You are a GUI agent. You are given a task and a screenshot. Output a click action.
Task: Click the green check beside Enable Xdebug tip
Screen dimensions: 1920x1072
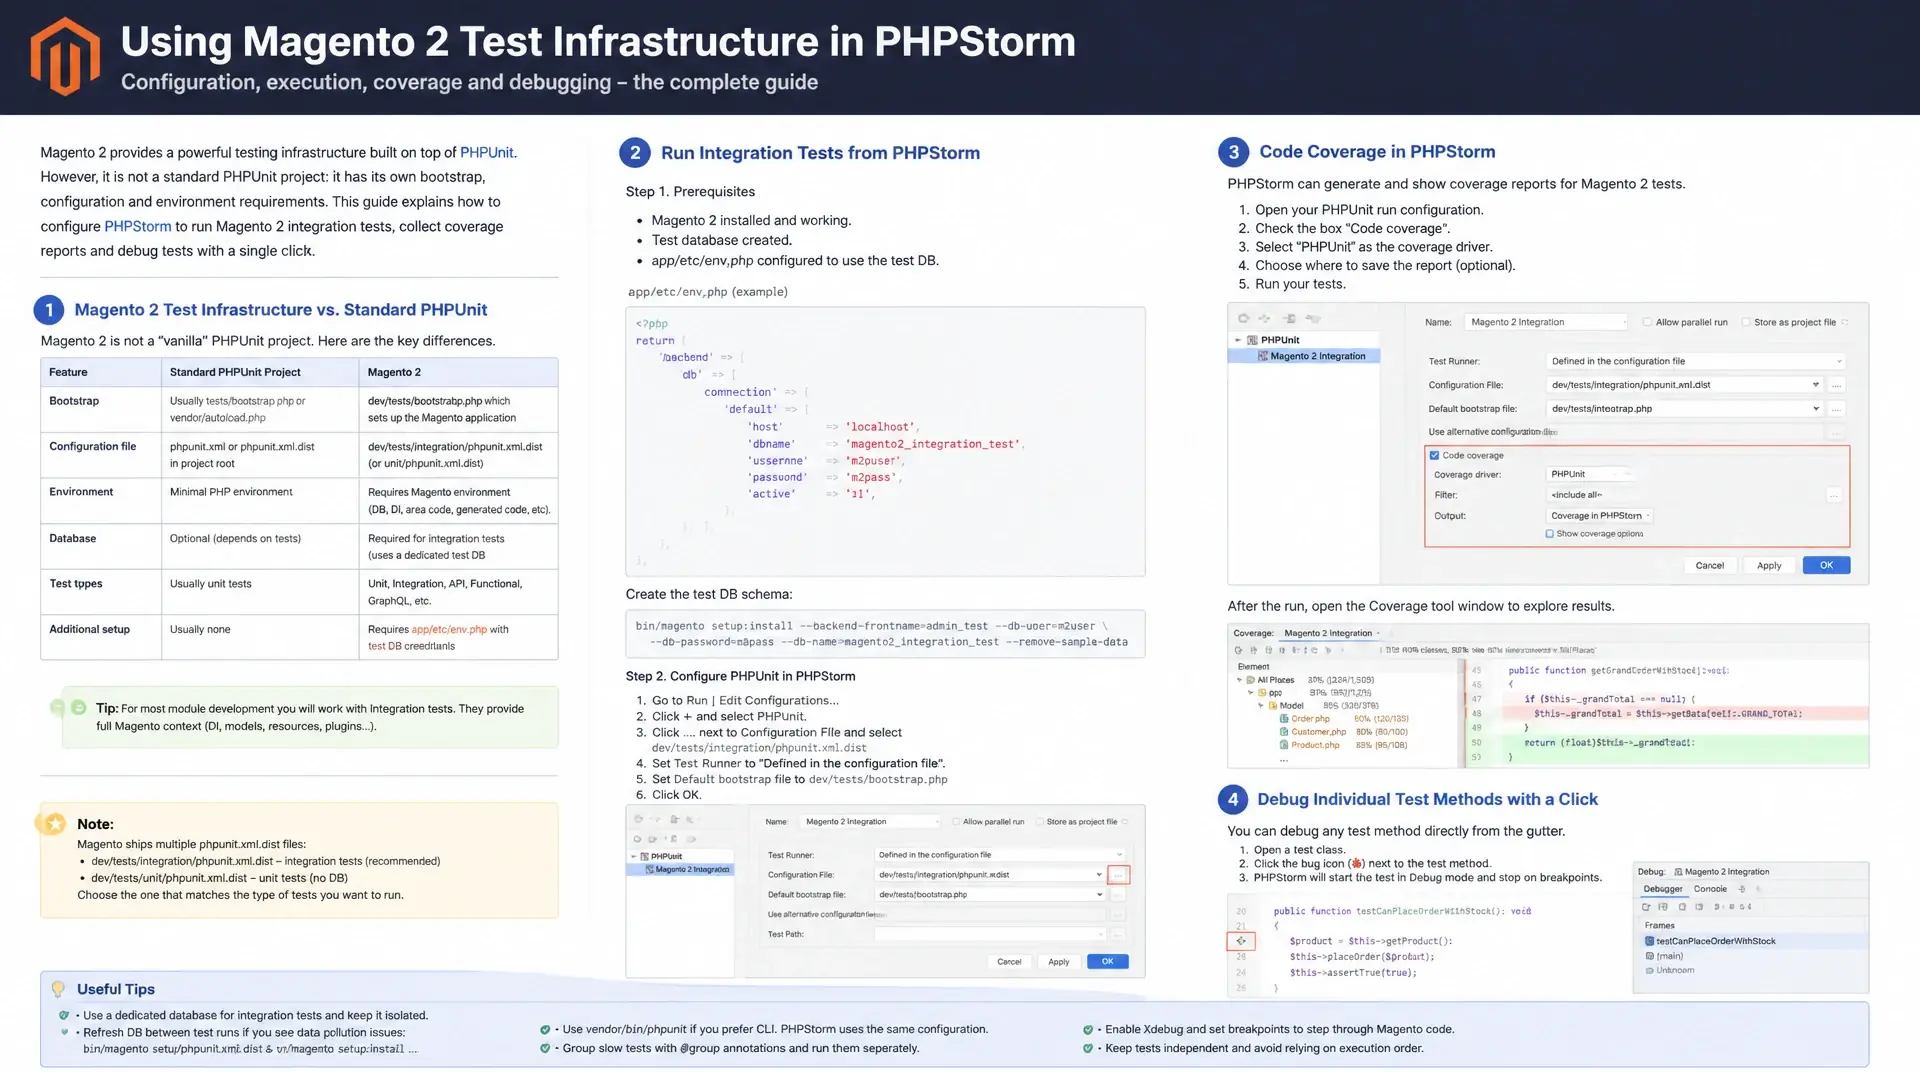coord(1088,1029)
